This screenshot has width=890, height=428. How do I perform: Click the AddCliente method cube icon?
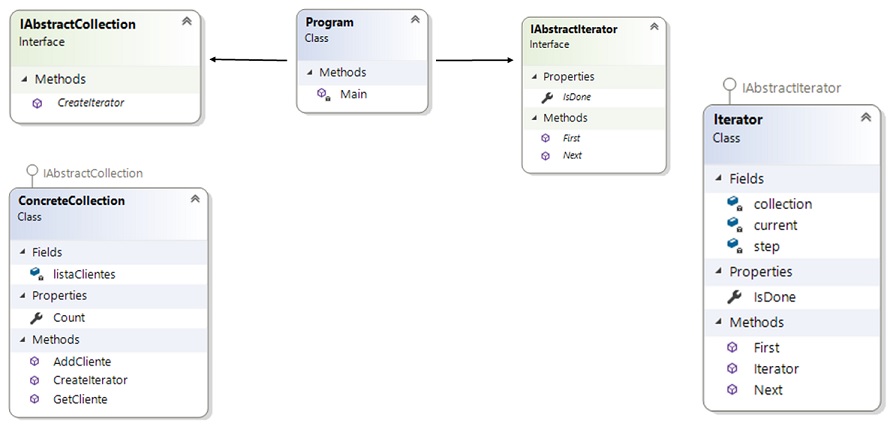35,362
